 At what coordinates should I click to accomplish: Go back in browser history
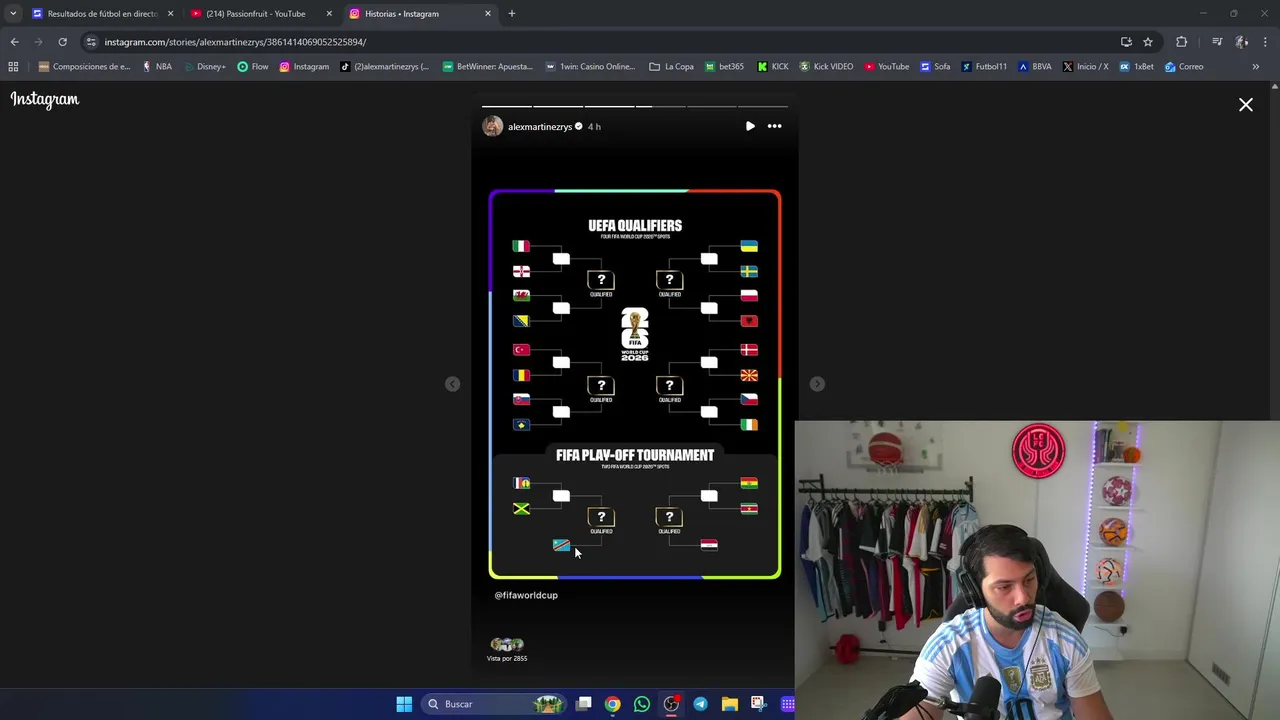pos(14,42)
